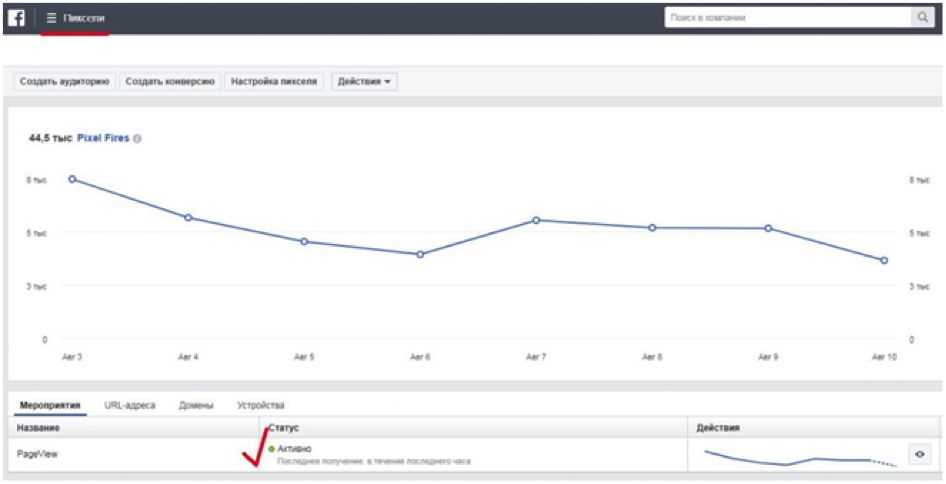946x484 pixels.
Task: Click the Название column header
Action: tap(38, 428)
